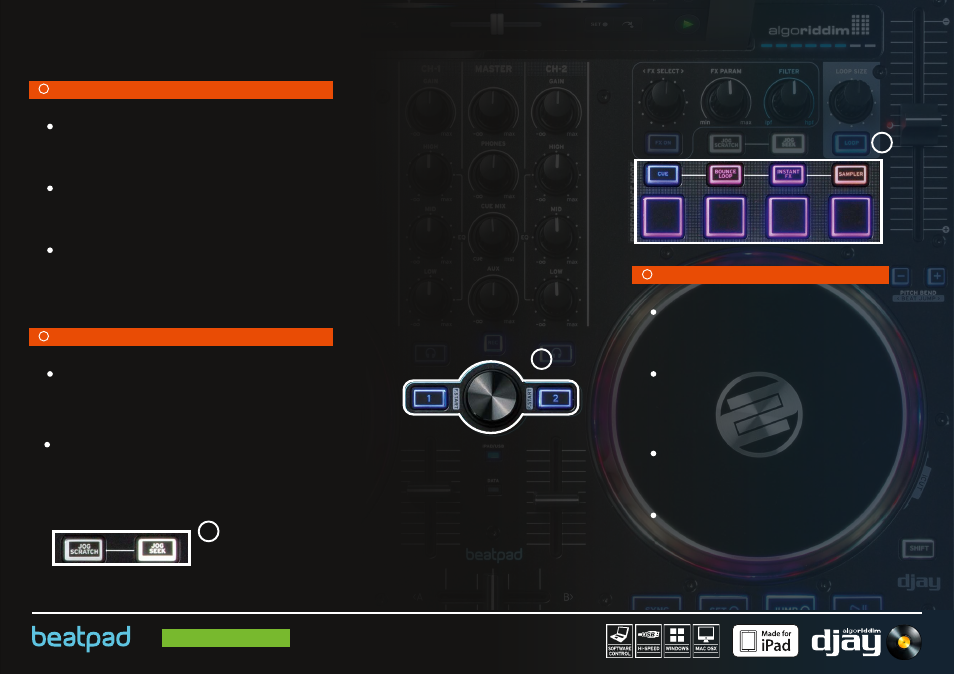The width and height of the screenshot is (954, 674).
Task: Tap the performance pad below CUE
Action: pos(663,216)
